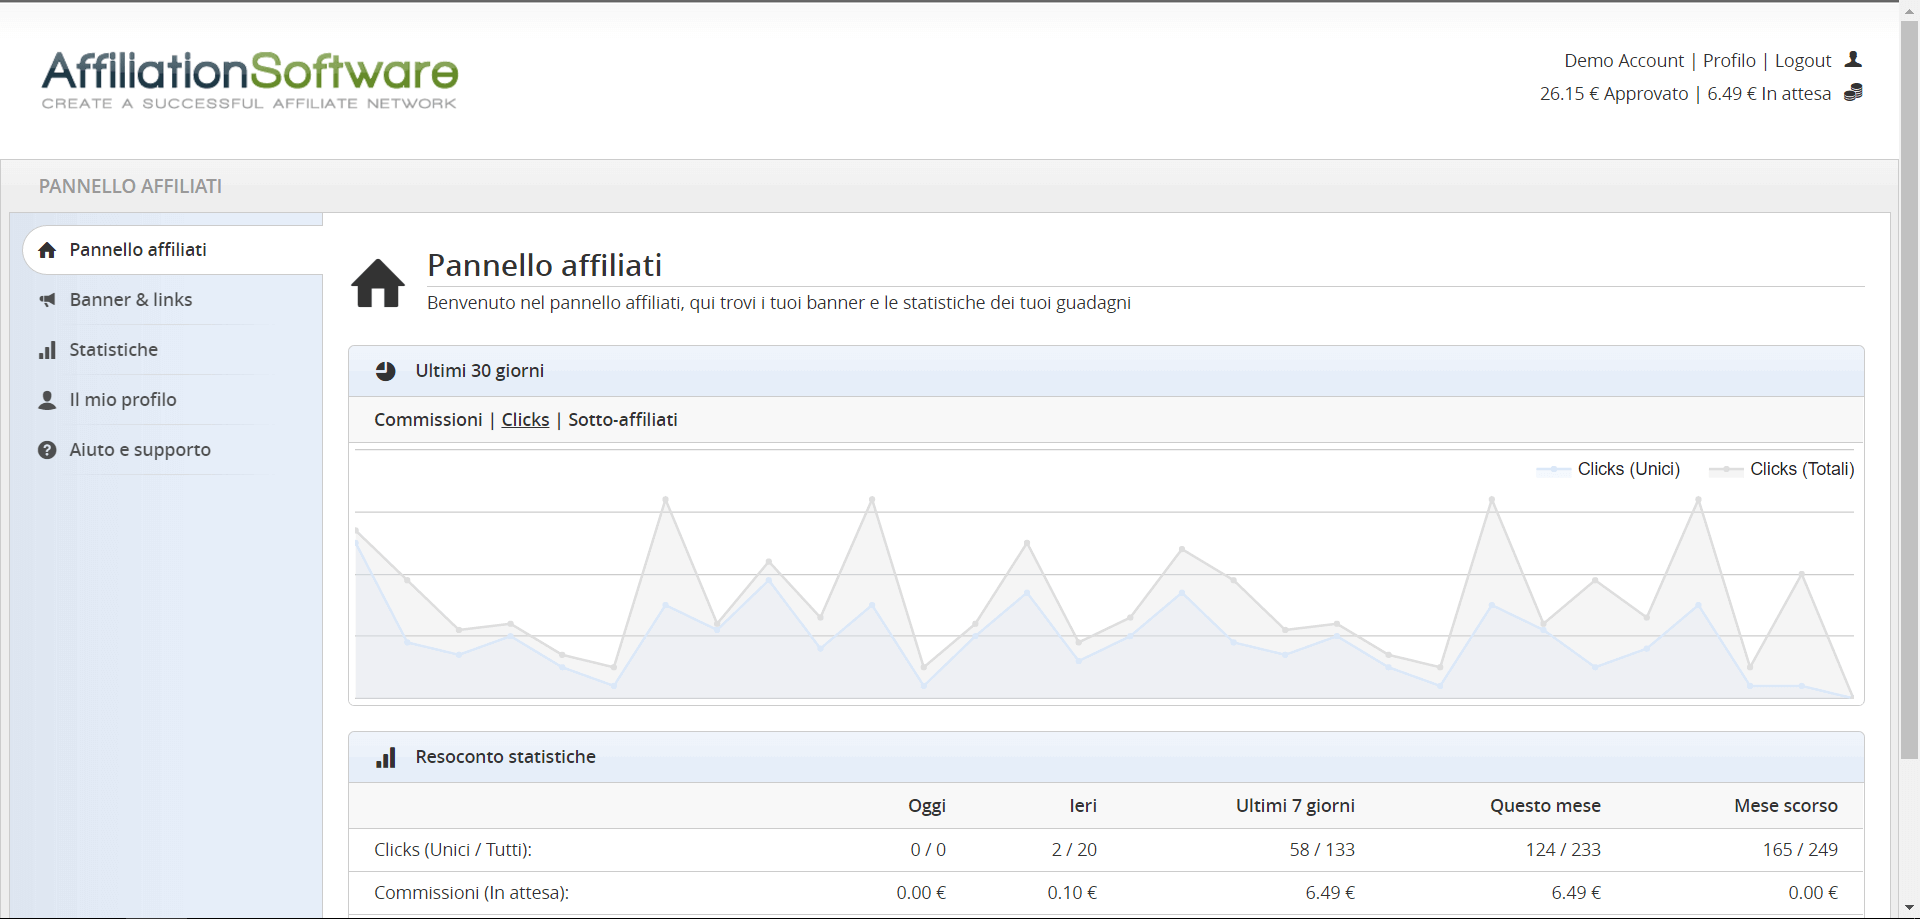Screen dimensions: 1920x919
Task: Click the bar chart icon next to Statistiche
Action: coord(47,350)
